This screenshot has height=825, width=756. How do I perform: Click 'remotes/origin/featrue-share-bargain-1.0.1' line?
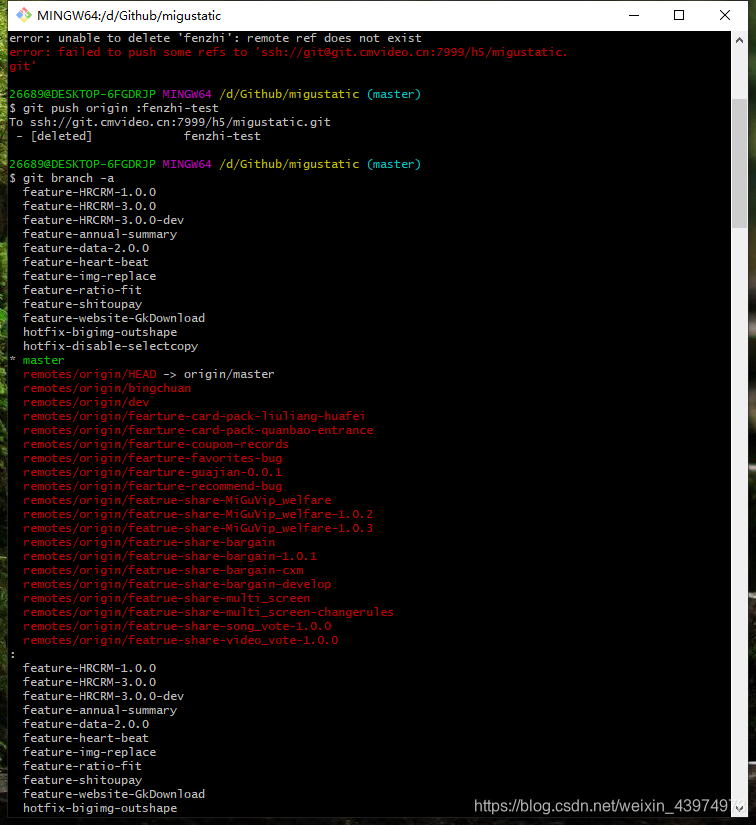(x=170, y=556)
